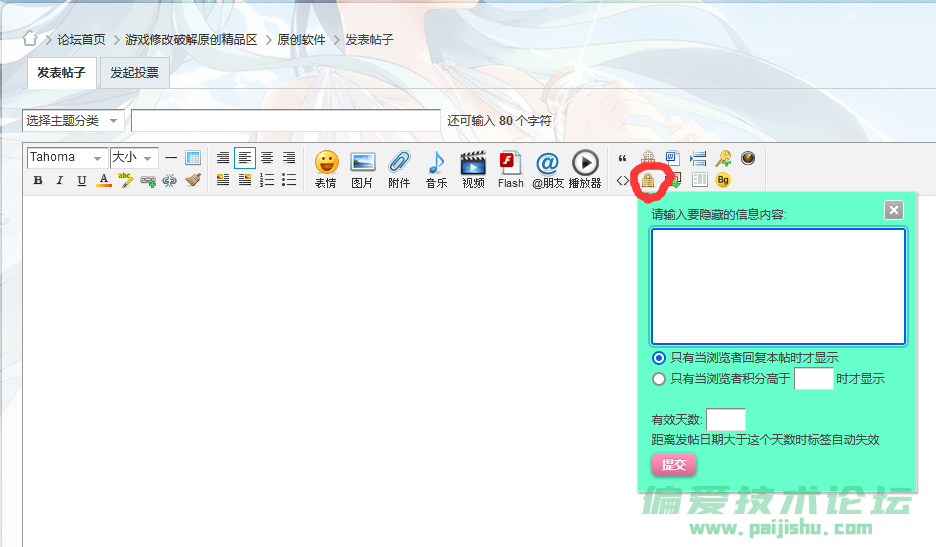Viewport: 936px width, 547px height.
Task: Toggle bold text formatting
Action: pos(38,181)
